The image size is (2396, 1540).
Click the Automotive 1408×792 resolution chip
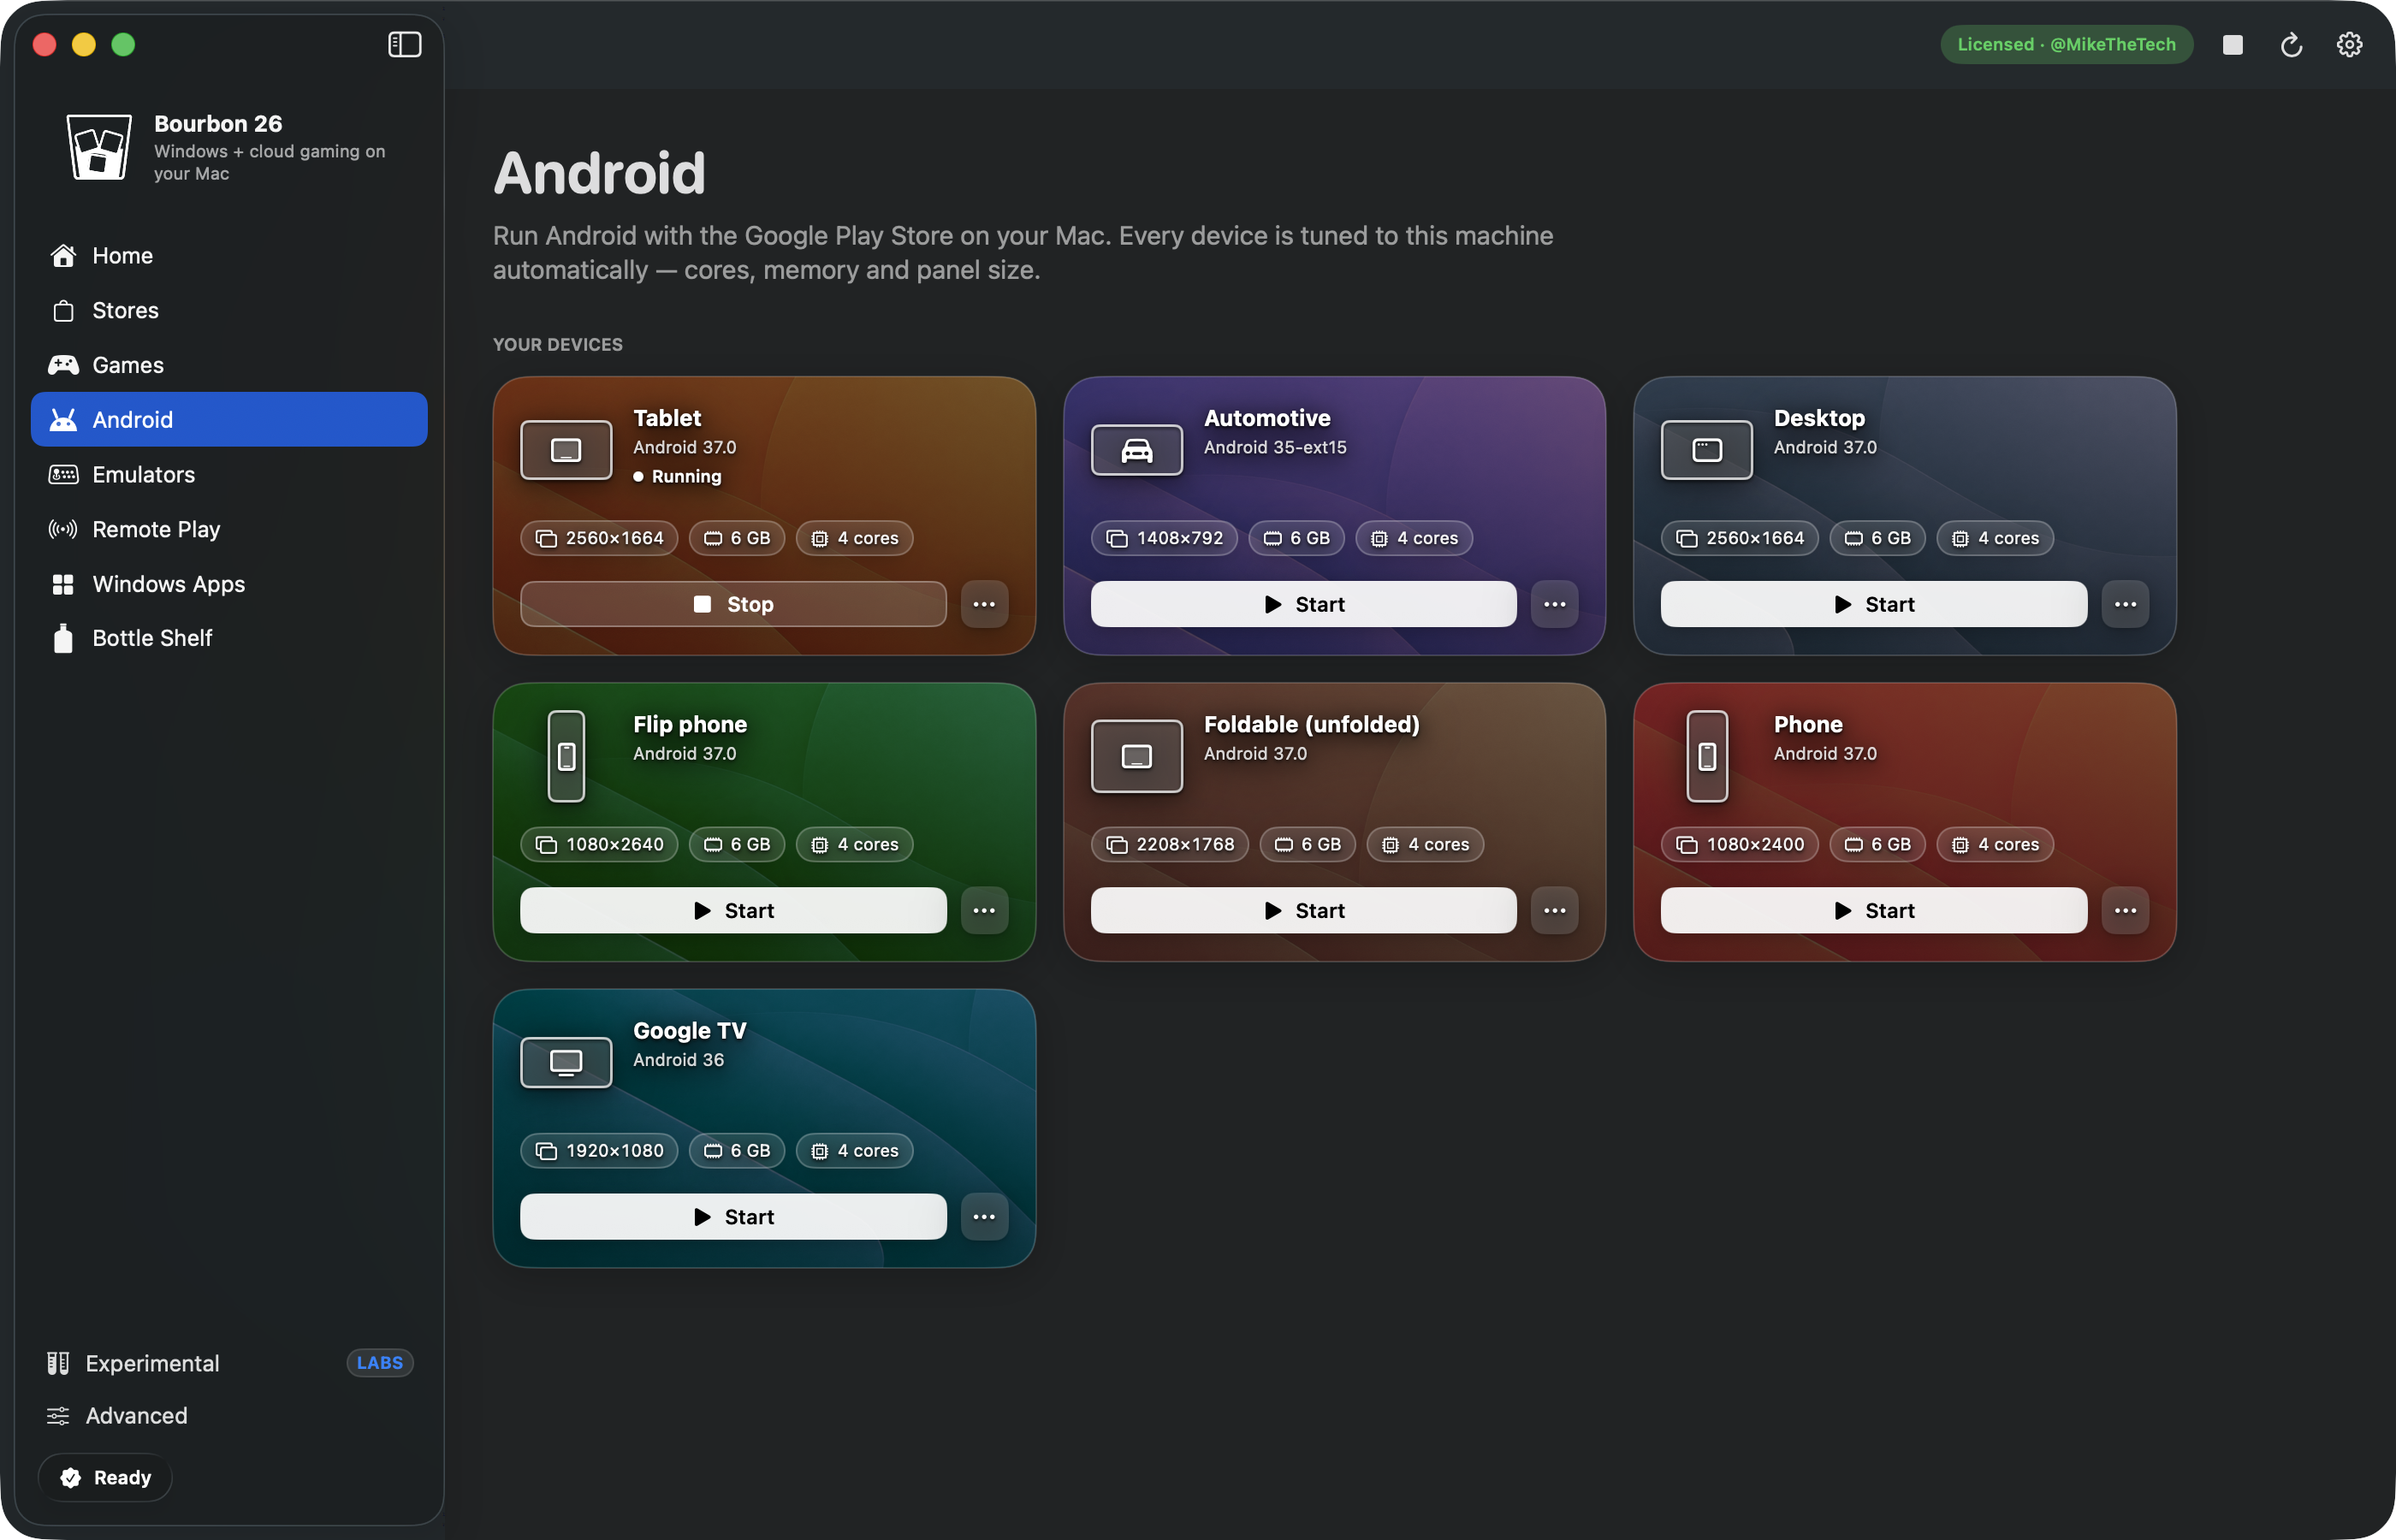pyautogui.click(x=1164, y=538)
